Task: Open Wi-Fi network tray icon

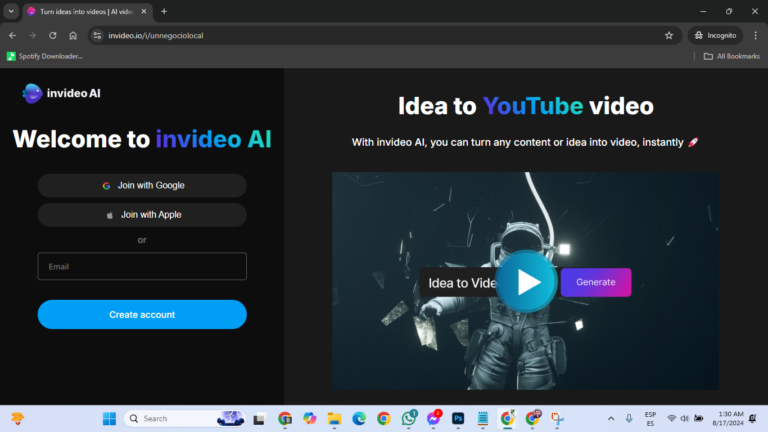Action: coord(672,419)
